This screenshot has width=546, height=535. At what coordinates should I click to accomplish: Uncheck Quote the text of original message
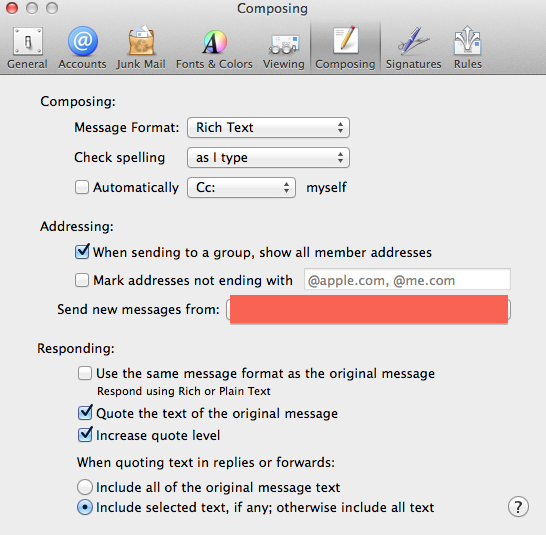click(85, 413)
